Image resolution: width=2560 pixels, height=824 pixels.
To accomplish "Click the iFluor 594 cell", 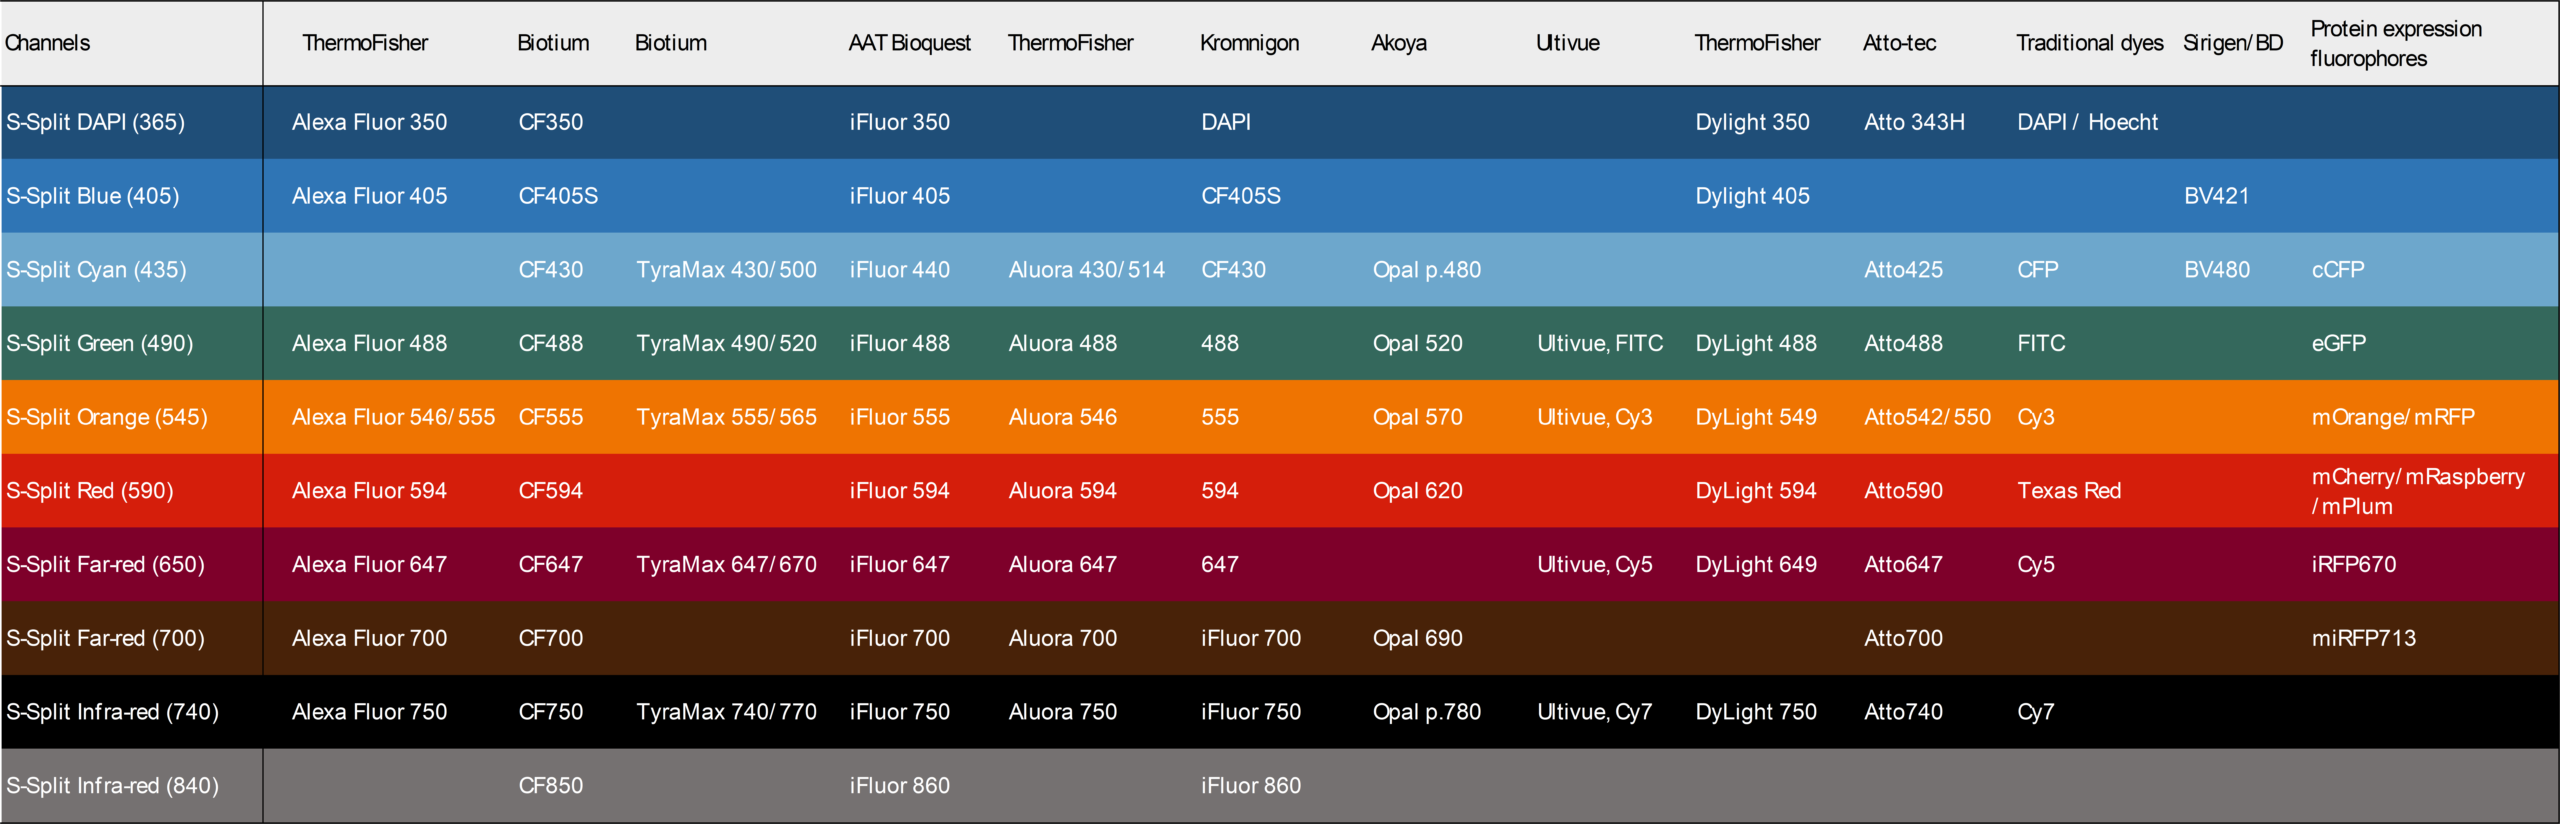I will [x=899, y=491].
